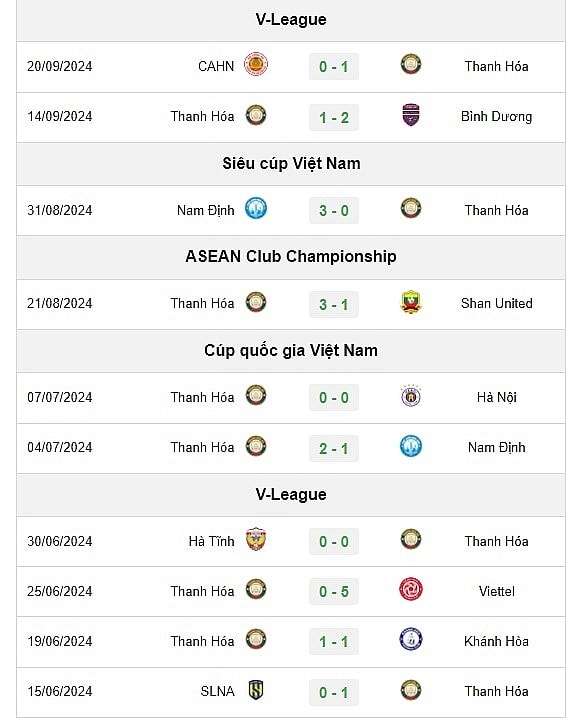Click Nam Định logo in Siêu cúp match
The image size is (573, 727).
(x=256, y=208)
